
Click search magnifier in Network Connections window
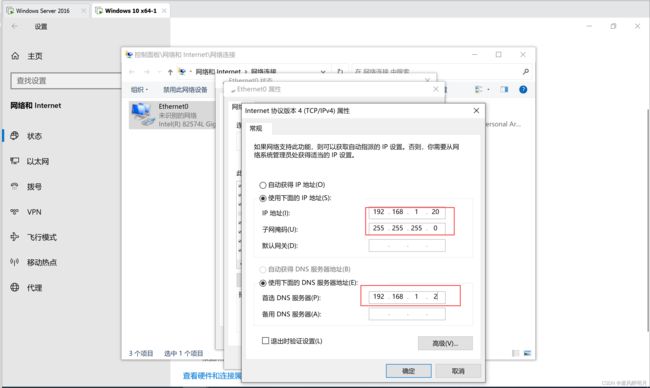click(x=526, y=71)
